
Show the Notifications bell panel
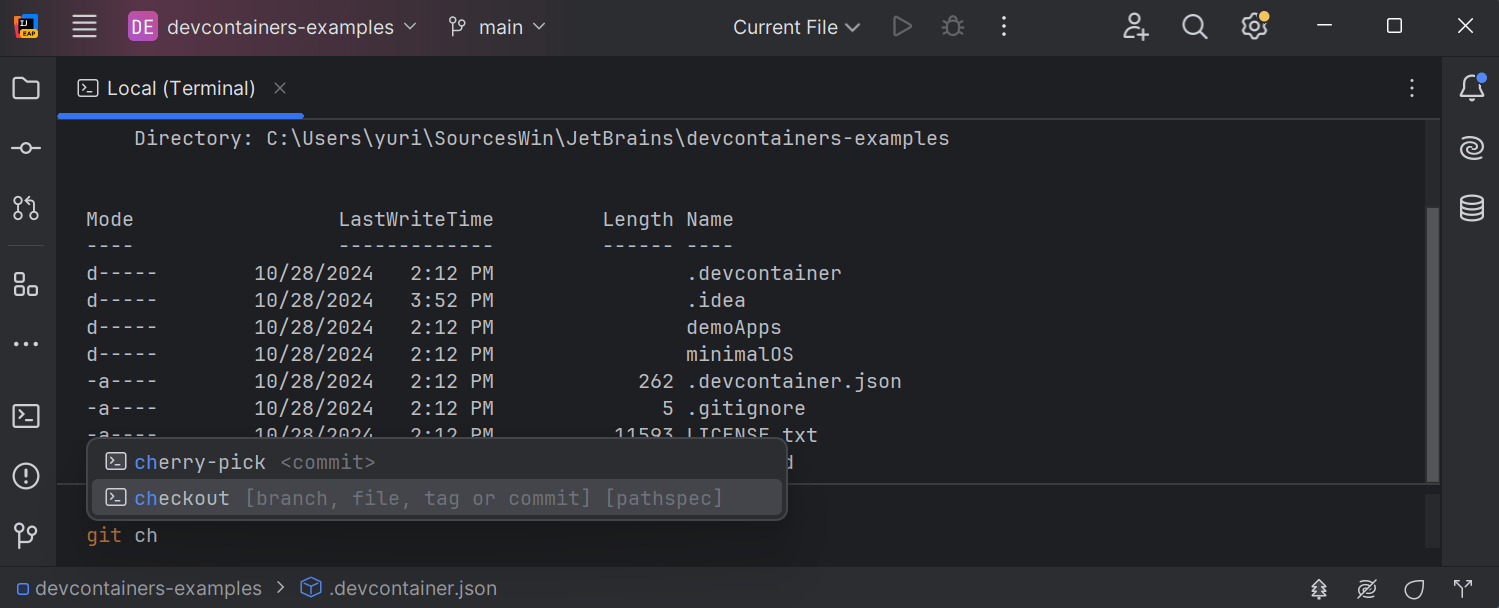point(1471,88)
